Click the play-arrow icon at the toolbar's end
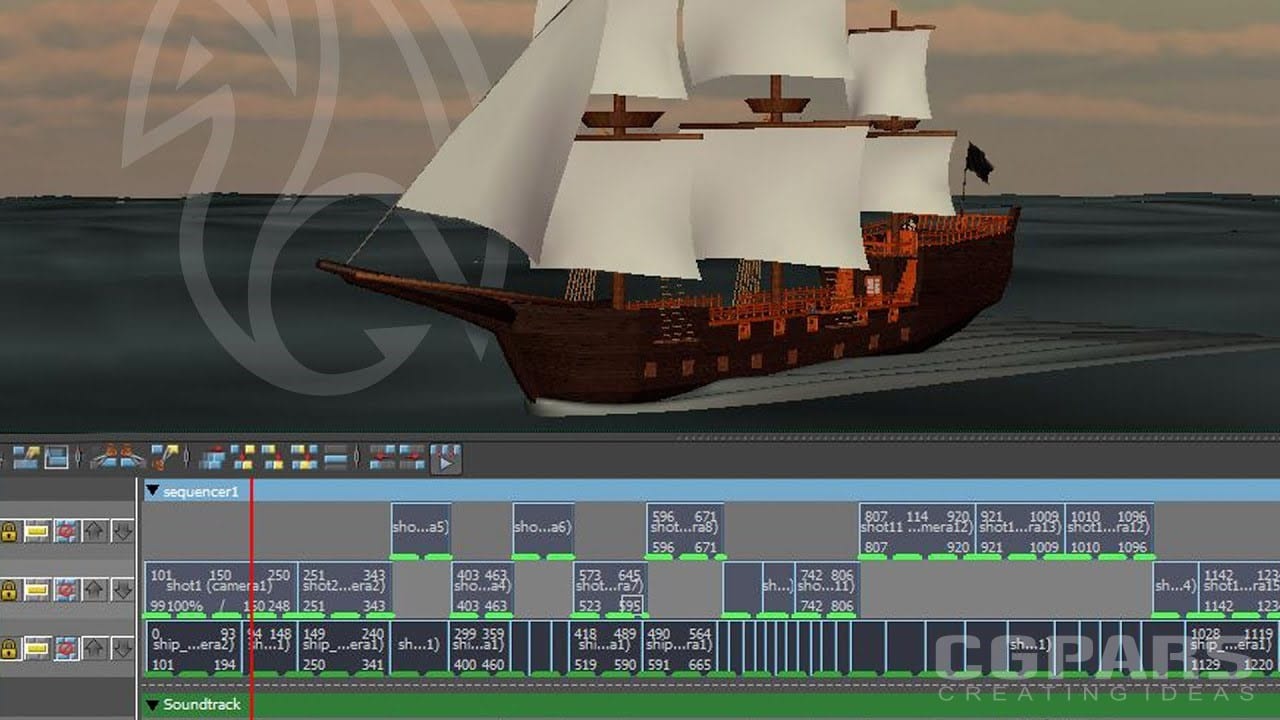 (445, 459)
